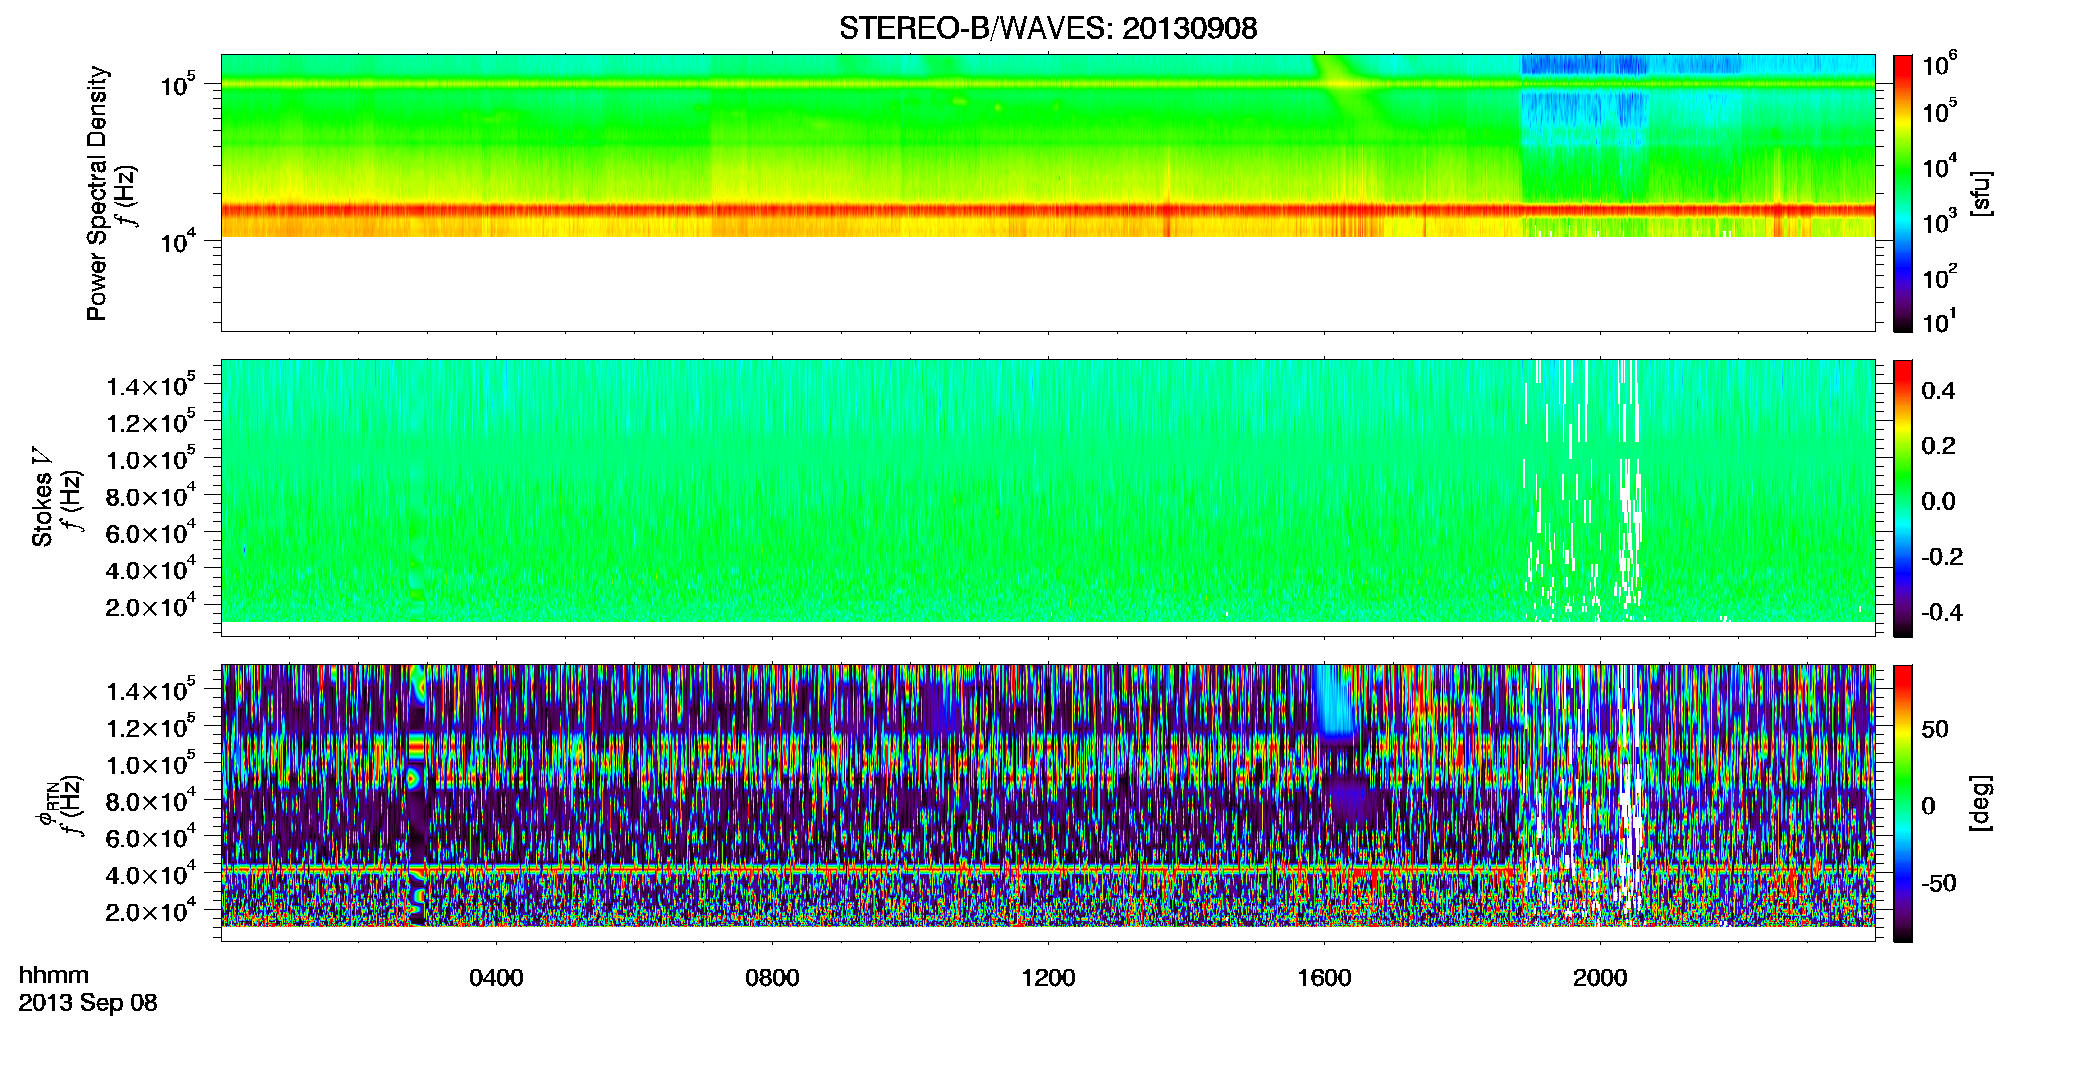Click the blue patch in power spectrogram
Image resolution: width=2096 pixels, height=1080 pixels.
pos(1583,65)
